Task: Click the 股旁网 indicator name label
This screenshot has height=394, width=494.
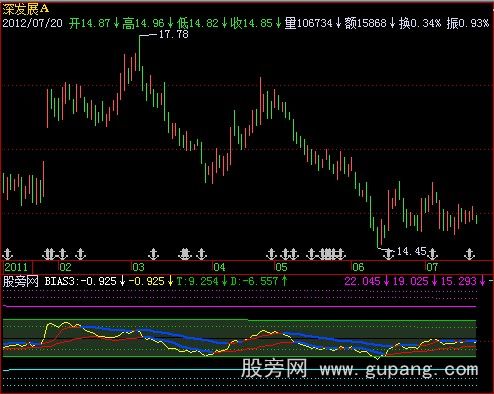Action: [x=20, y=281]
